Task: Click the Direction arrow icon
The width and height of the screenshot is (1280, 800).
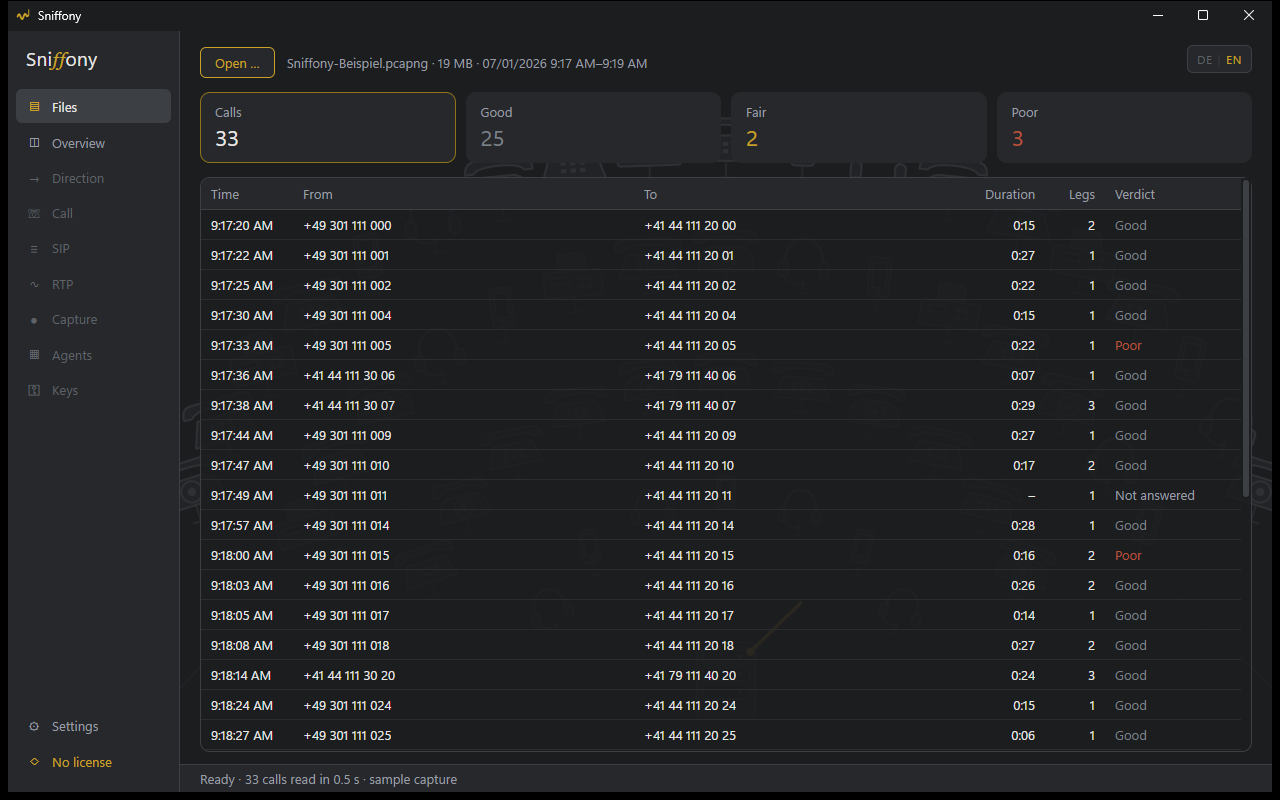Action: point(35,179)
